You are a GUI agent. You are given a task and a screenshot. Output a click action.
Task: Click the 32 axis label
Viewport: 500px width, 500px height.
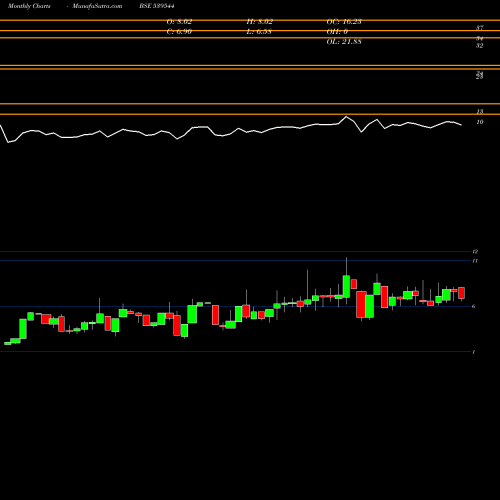479,46
